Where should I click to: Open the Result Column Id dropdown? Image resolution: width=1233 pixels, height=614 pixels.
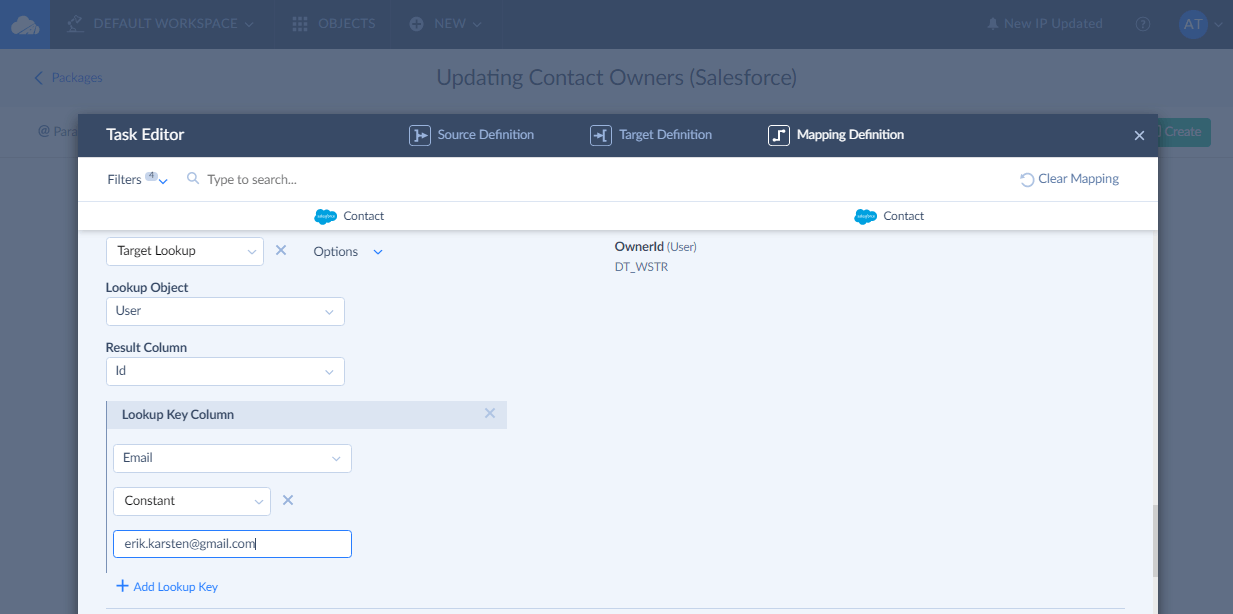(225, 372)
